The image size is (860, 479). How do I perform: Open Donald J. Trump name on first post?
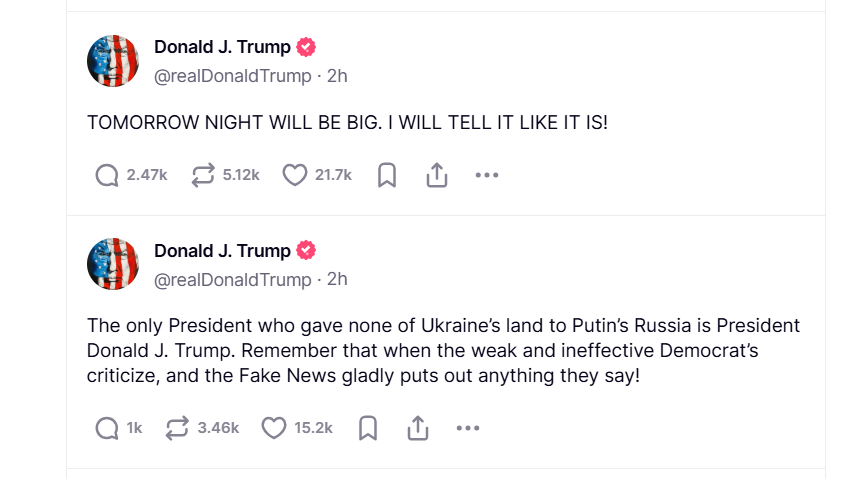pos(222,47)
